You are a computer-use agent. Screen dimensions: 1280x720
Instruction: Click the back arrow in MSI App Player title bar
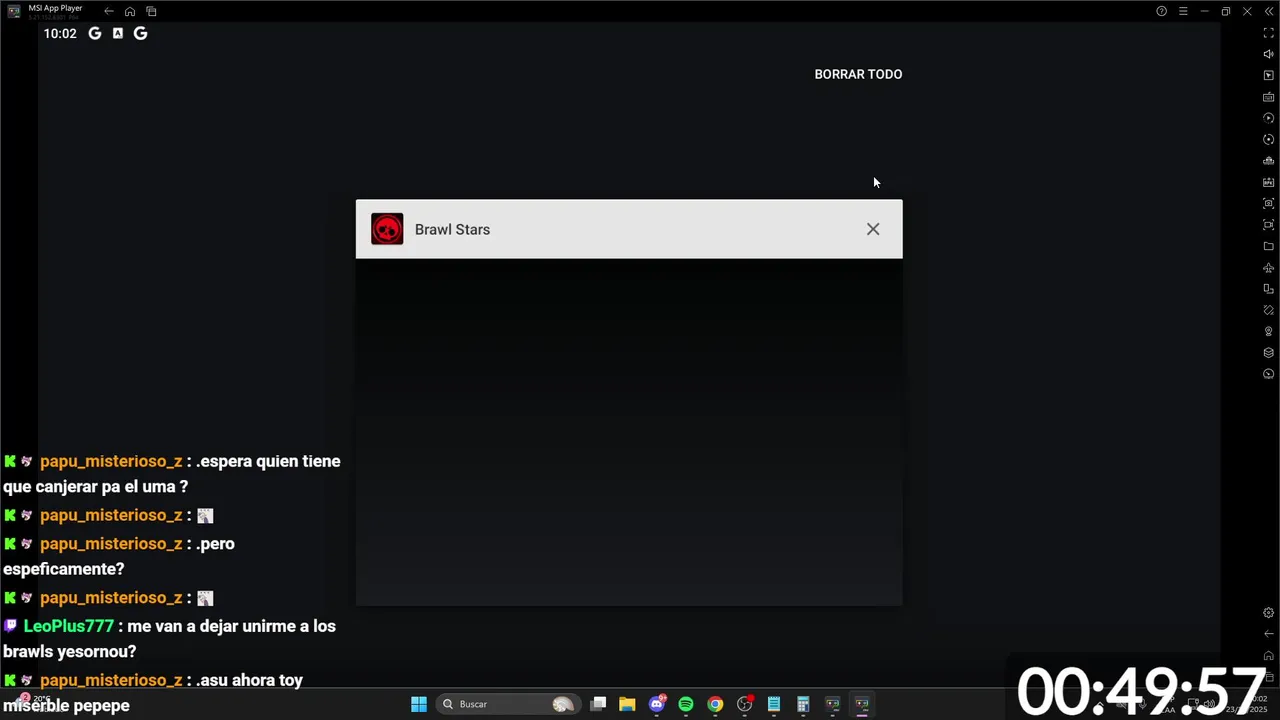[x=109, y=11]
